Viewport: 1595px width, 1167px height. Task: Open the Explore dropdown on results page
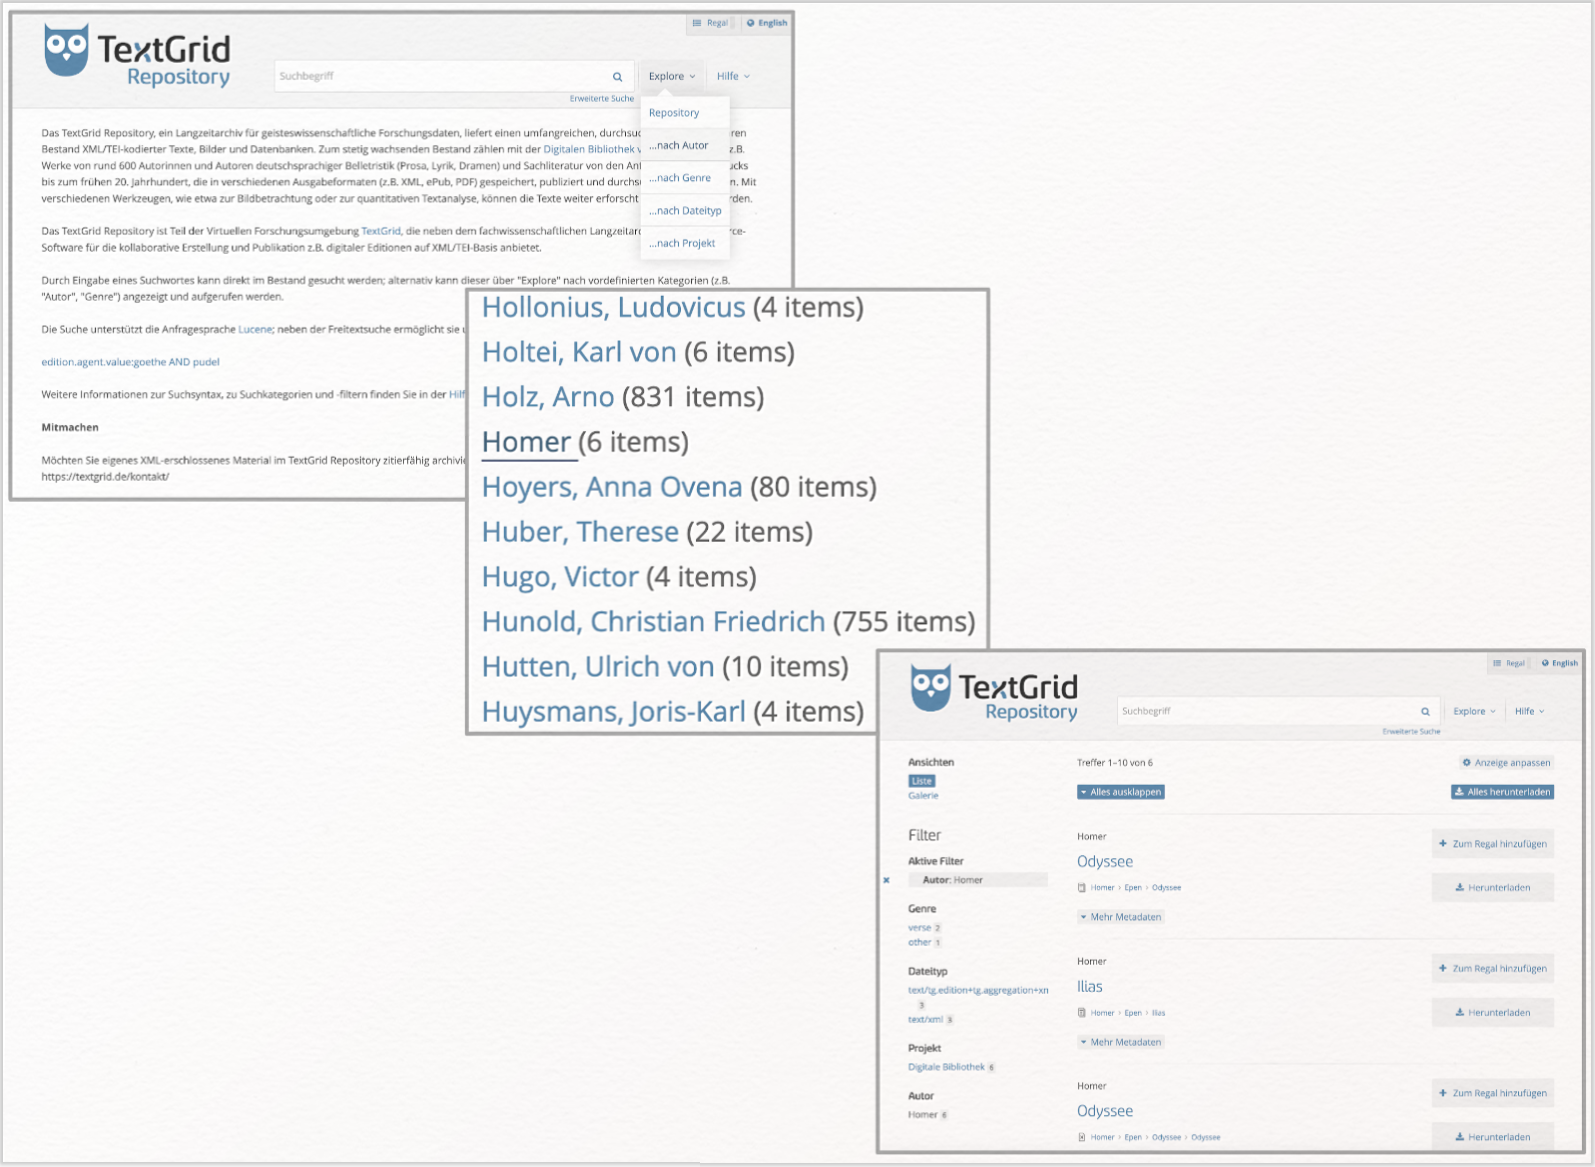pos(1474,711)
